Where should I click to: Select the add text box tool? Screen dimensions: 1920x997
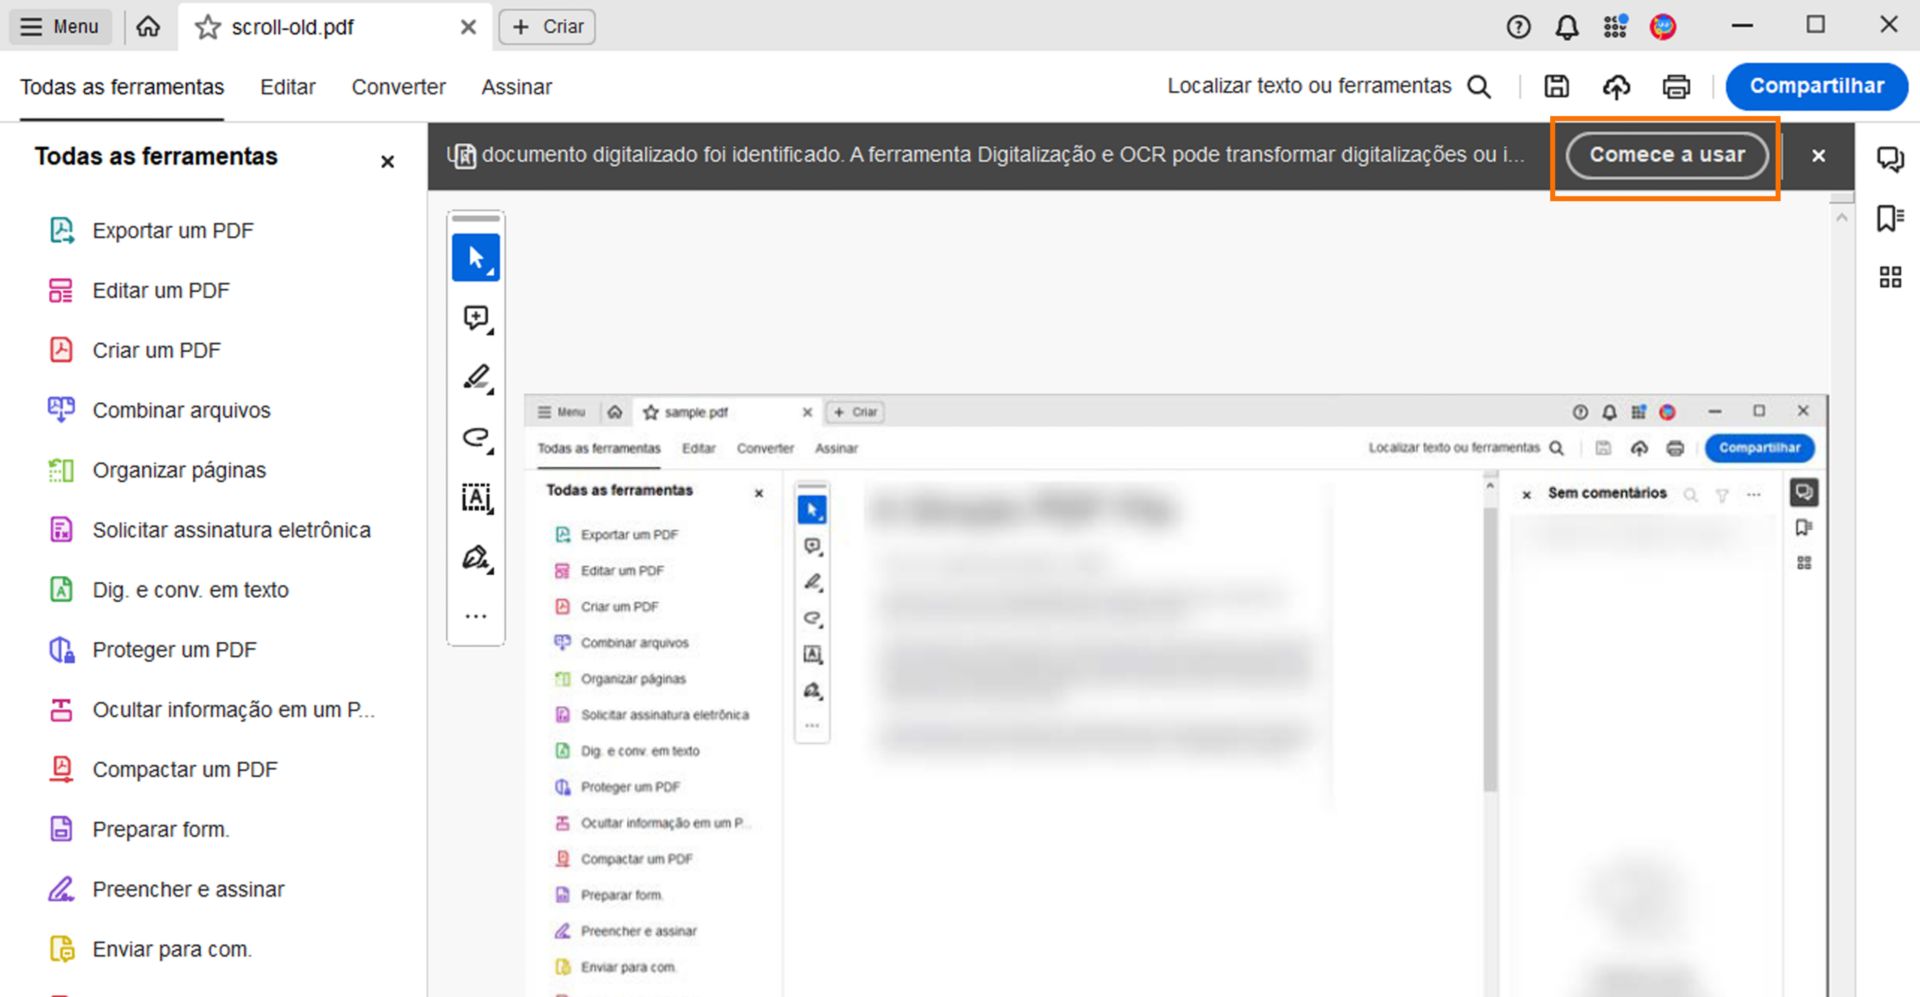coord(476,497)
